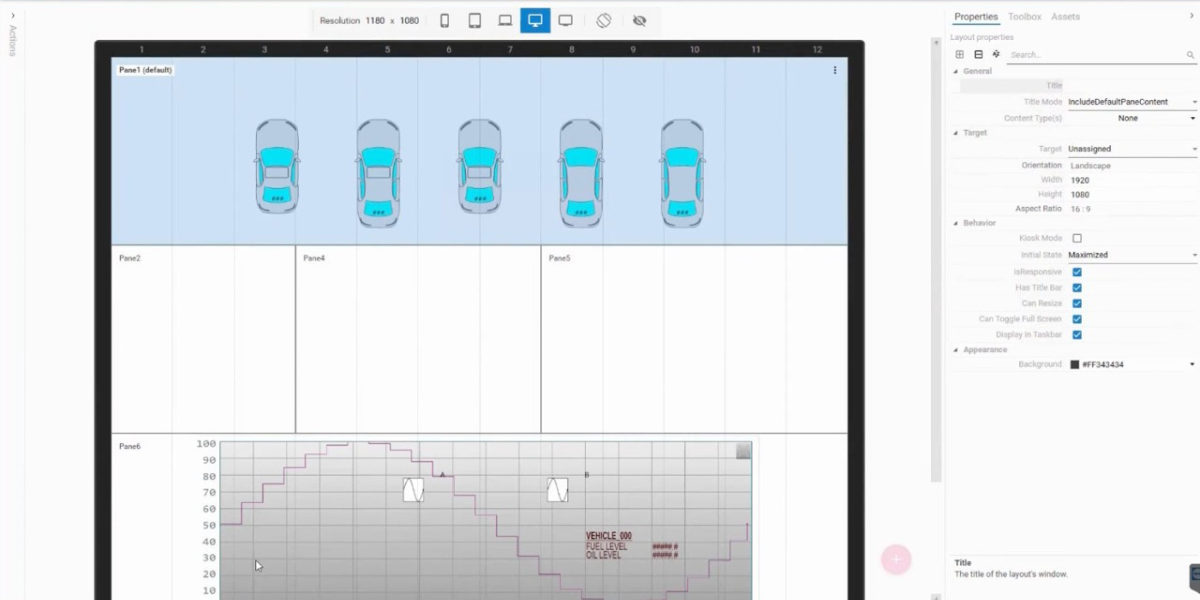This screenshot has width=1200, height=600.
Task: Open Pane1 three-dot options menu
Action: coord(835,70)
